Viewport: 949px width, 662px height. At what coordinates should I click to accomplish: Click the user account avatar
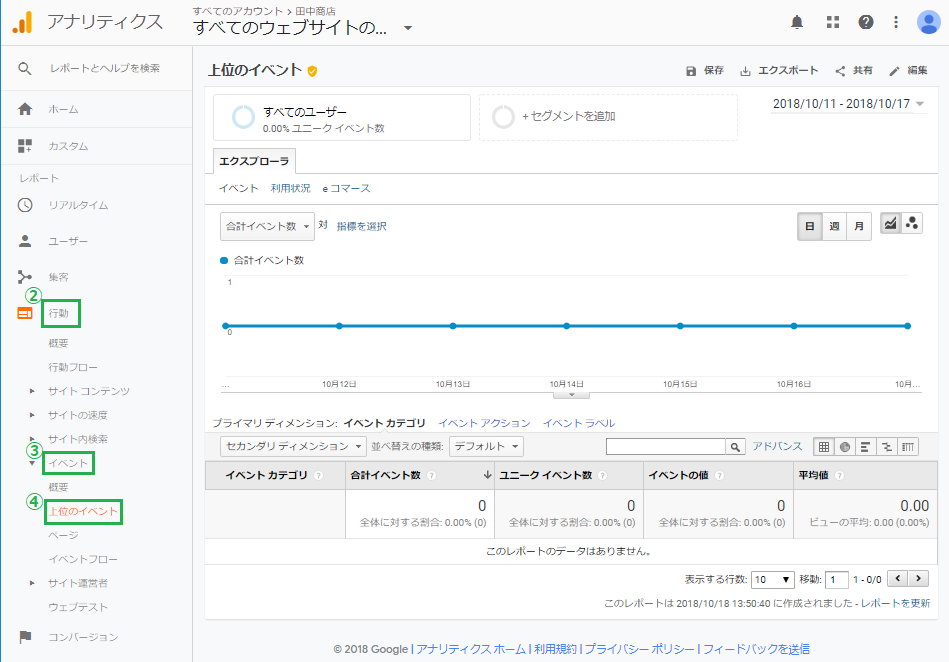(928, 22)
